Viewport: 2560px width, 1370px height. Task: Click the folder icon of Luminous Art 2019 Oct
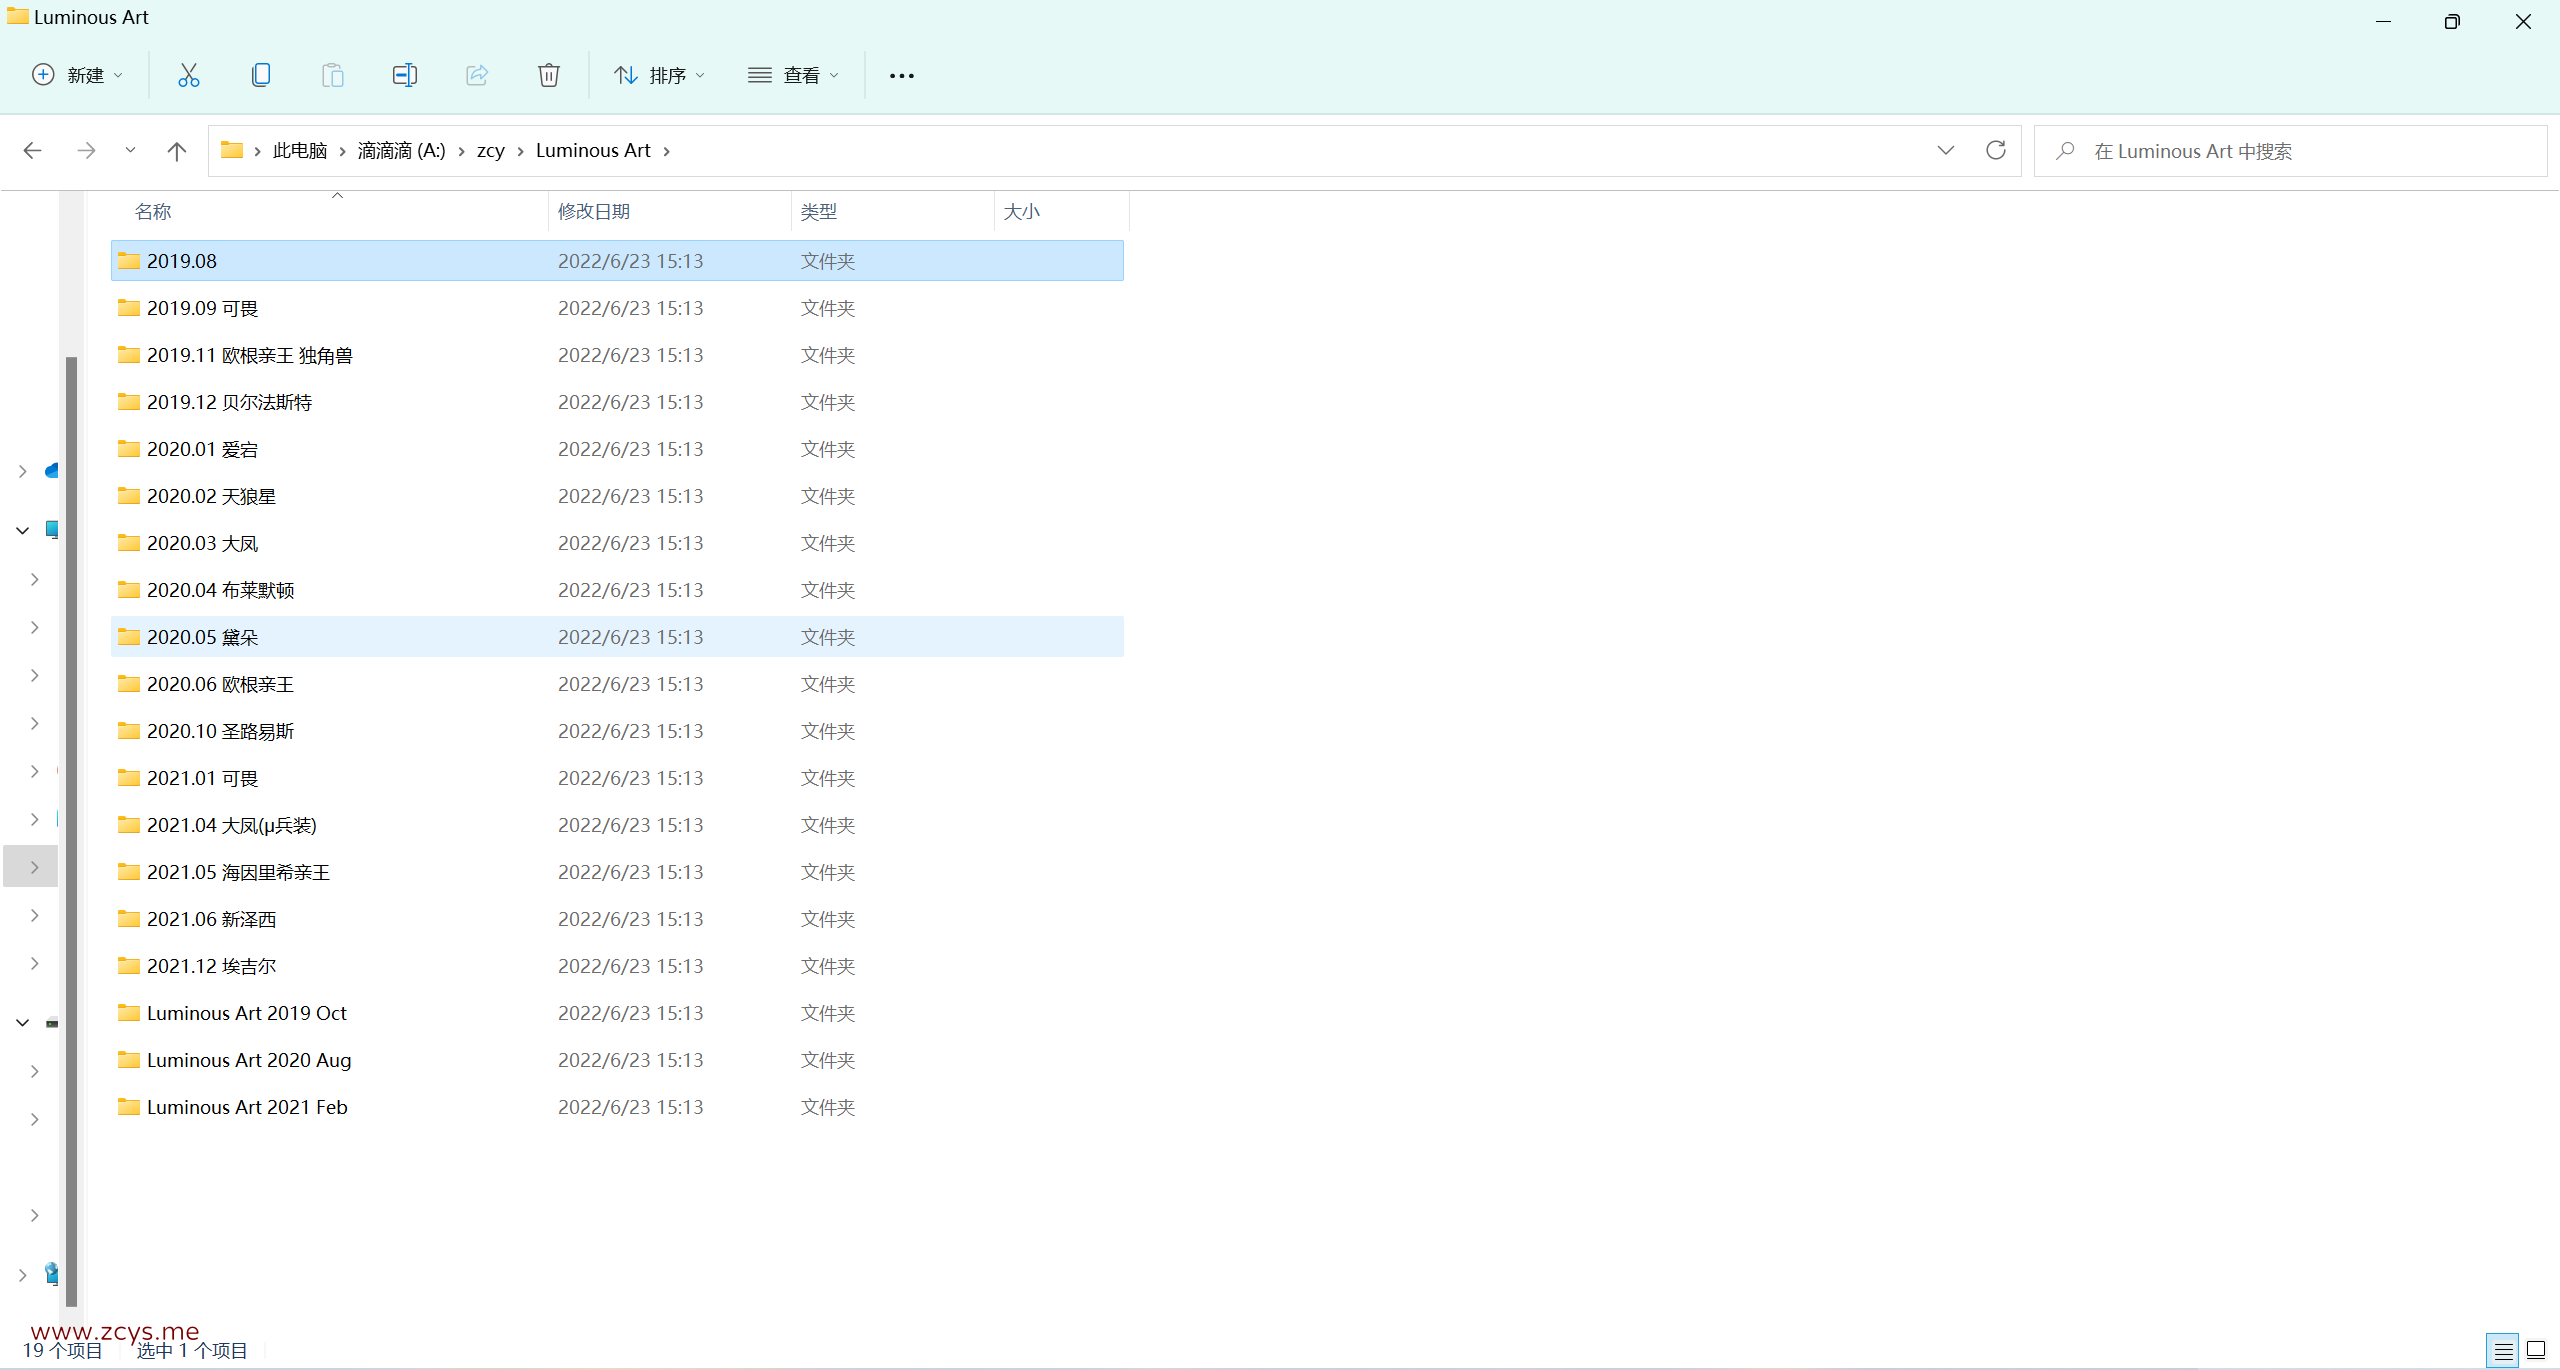129,1013
